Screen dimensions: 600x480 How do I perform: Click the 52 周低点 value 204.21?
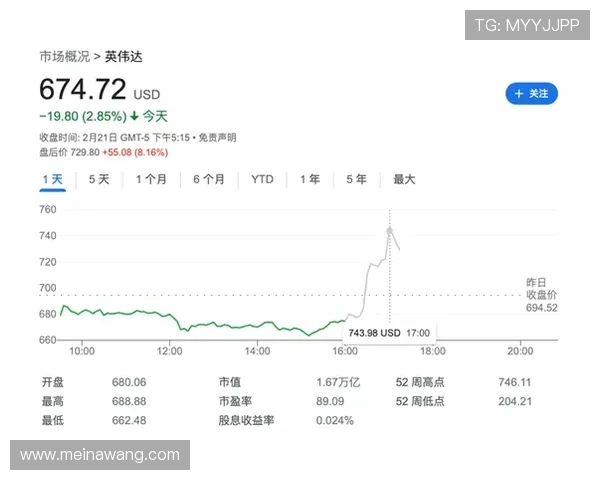(x=515, y=401)
